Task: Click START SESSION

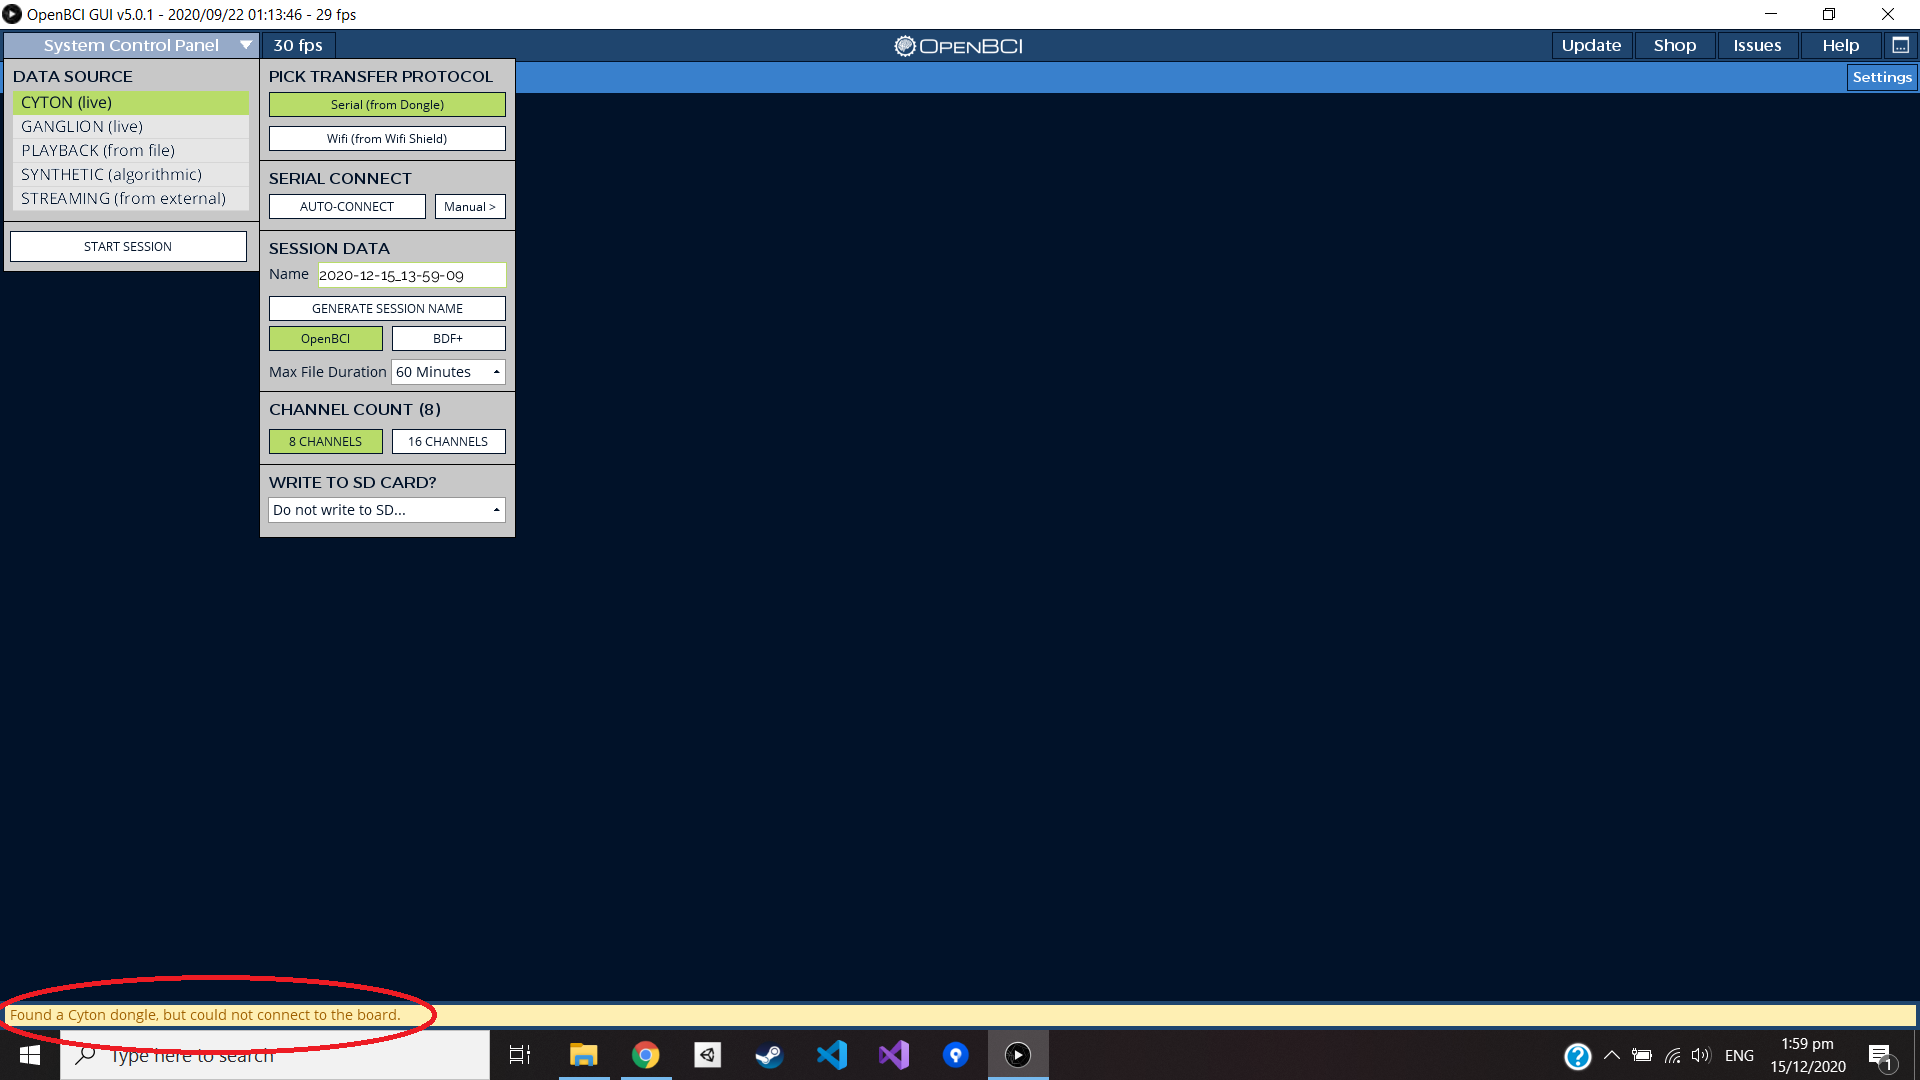Action: (128, 247)
